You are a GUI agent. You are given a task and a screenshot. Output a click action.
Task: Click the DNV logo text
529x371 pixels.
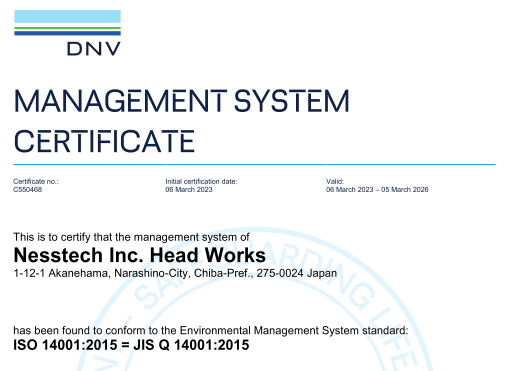pos(94,49)
